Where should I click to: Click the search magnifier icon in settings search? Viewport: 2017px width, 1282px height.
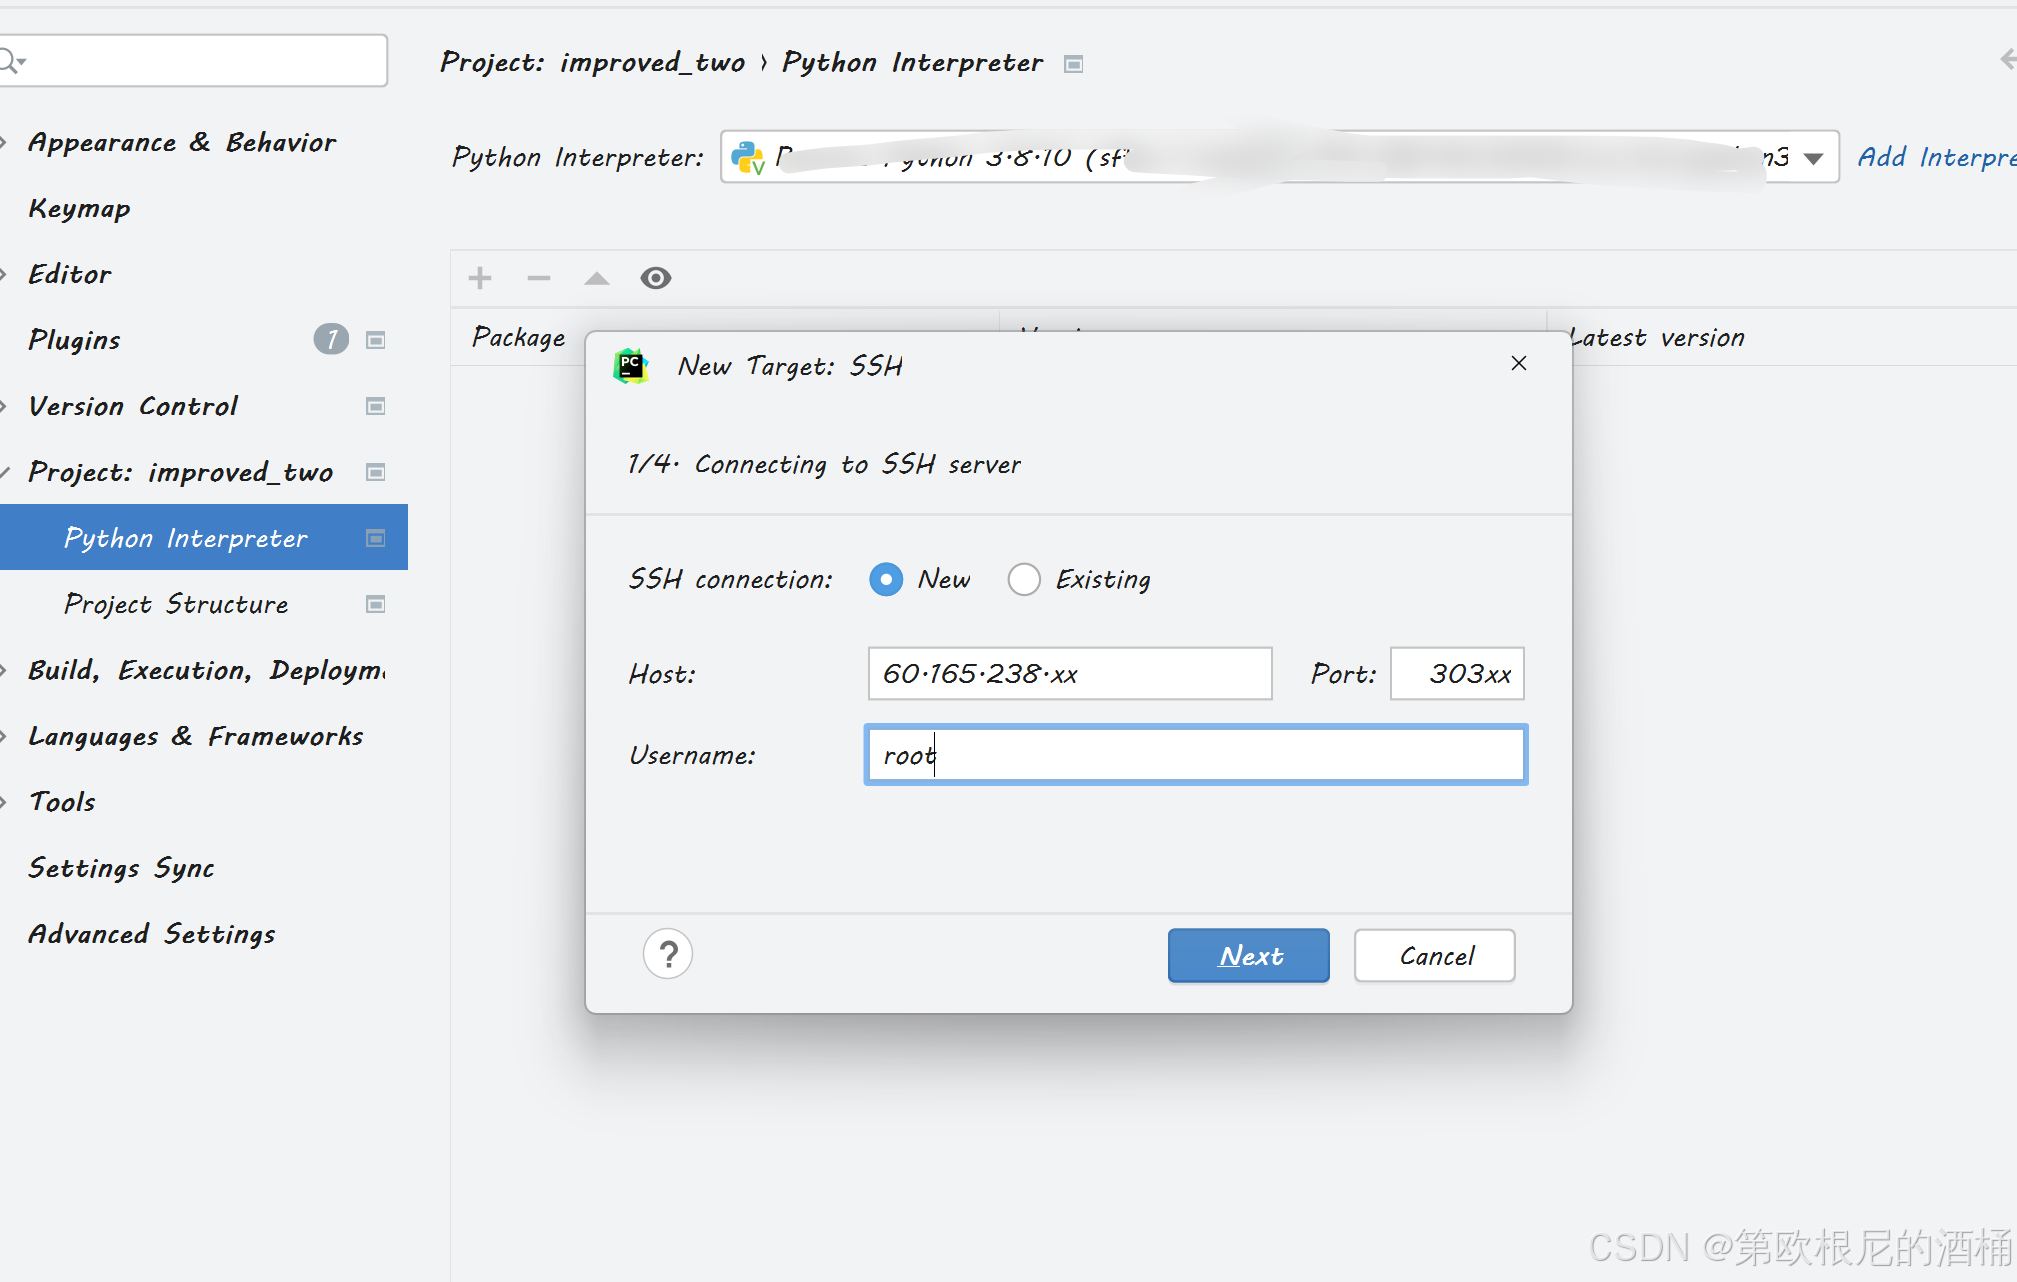pyautogui.click(x=11, y=61)
